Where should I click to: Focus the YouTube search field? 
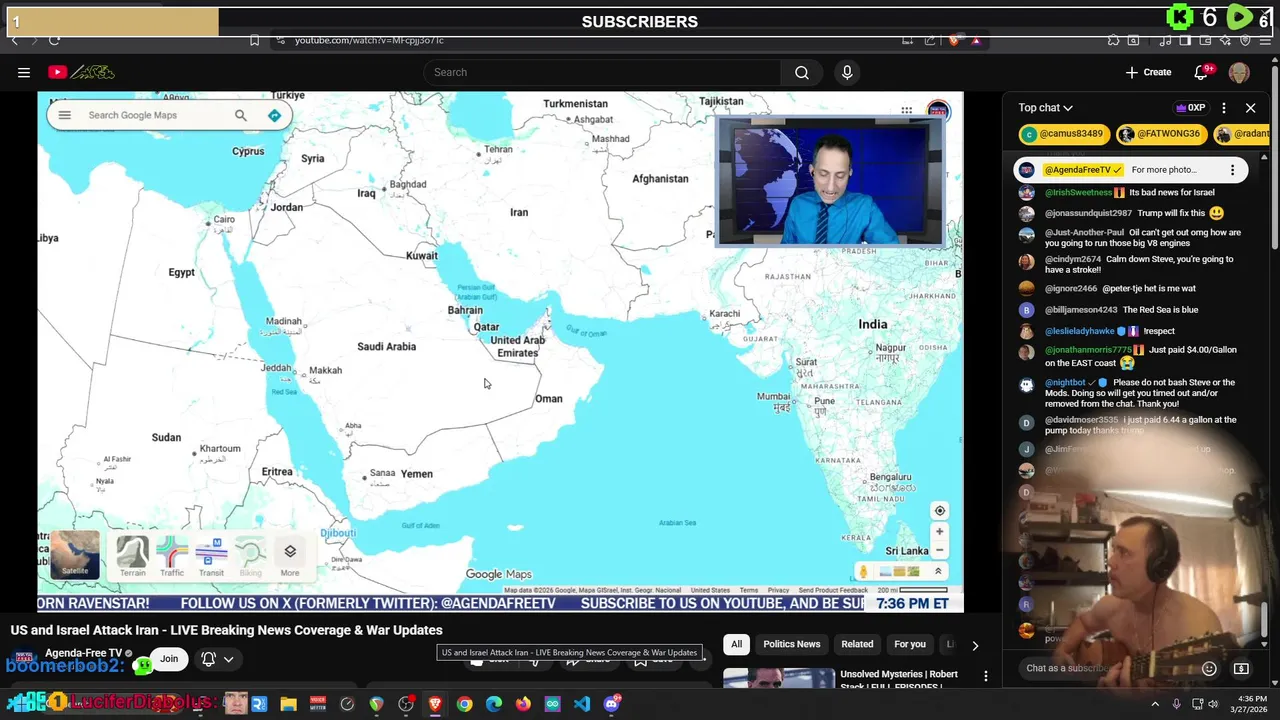pyautogui.click(x=602, y=72)
